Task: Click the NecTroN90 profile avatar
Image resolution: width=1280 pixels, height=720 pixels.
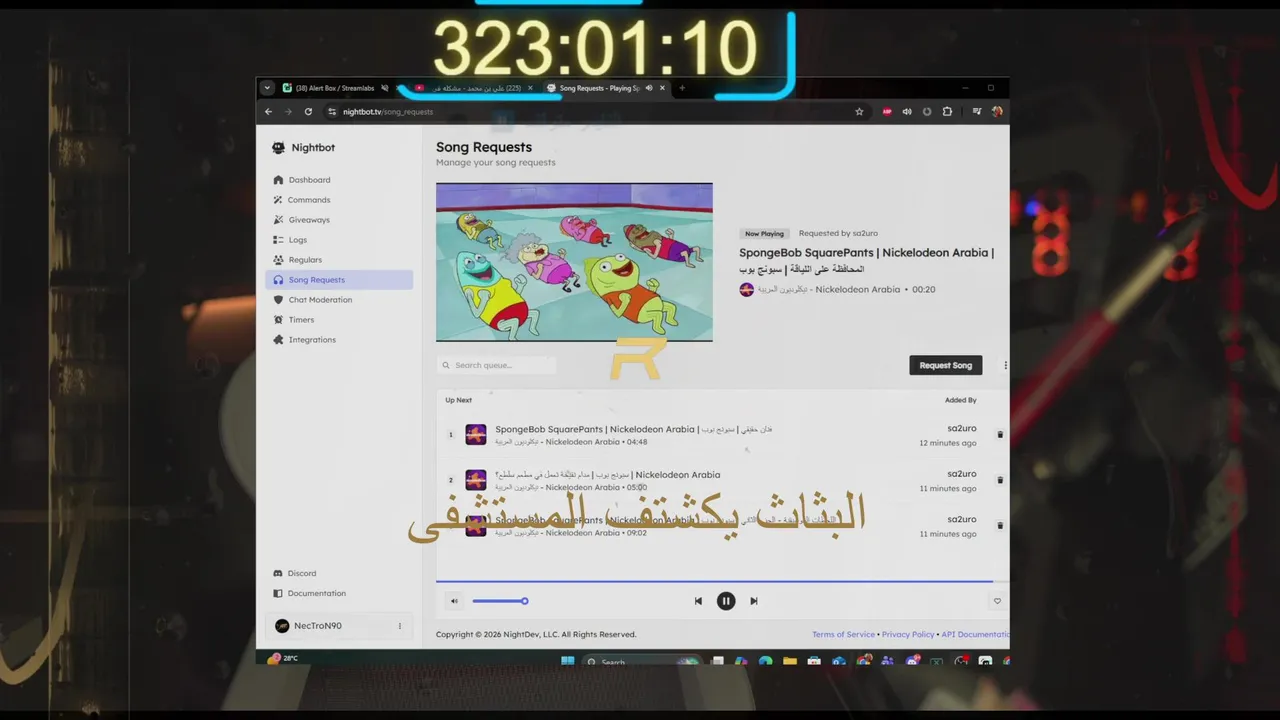Action: [282, 626]
